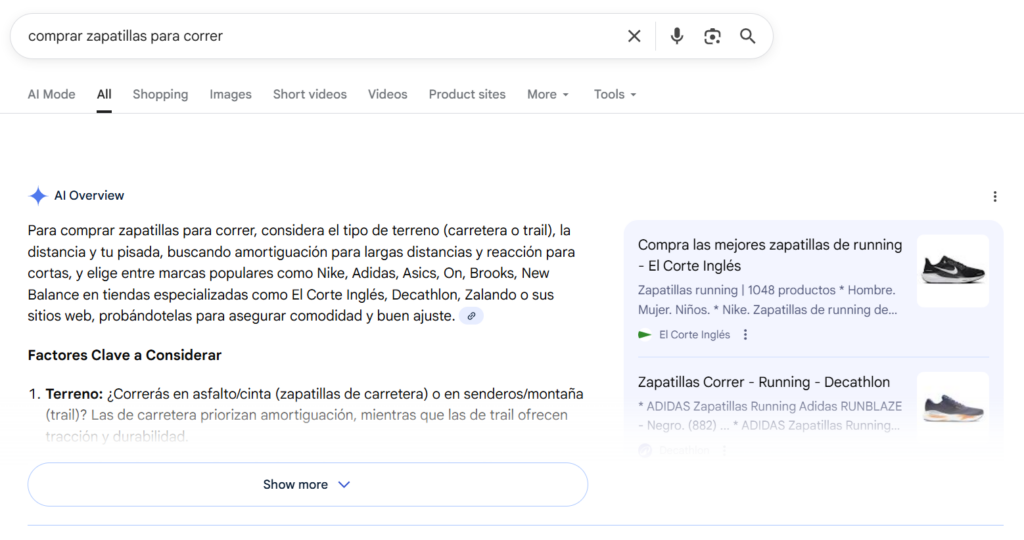Screen dimensions: 1024x540
Task: Open the Product sites tab
Action: 467,94
